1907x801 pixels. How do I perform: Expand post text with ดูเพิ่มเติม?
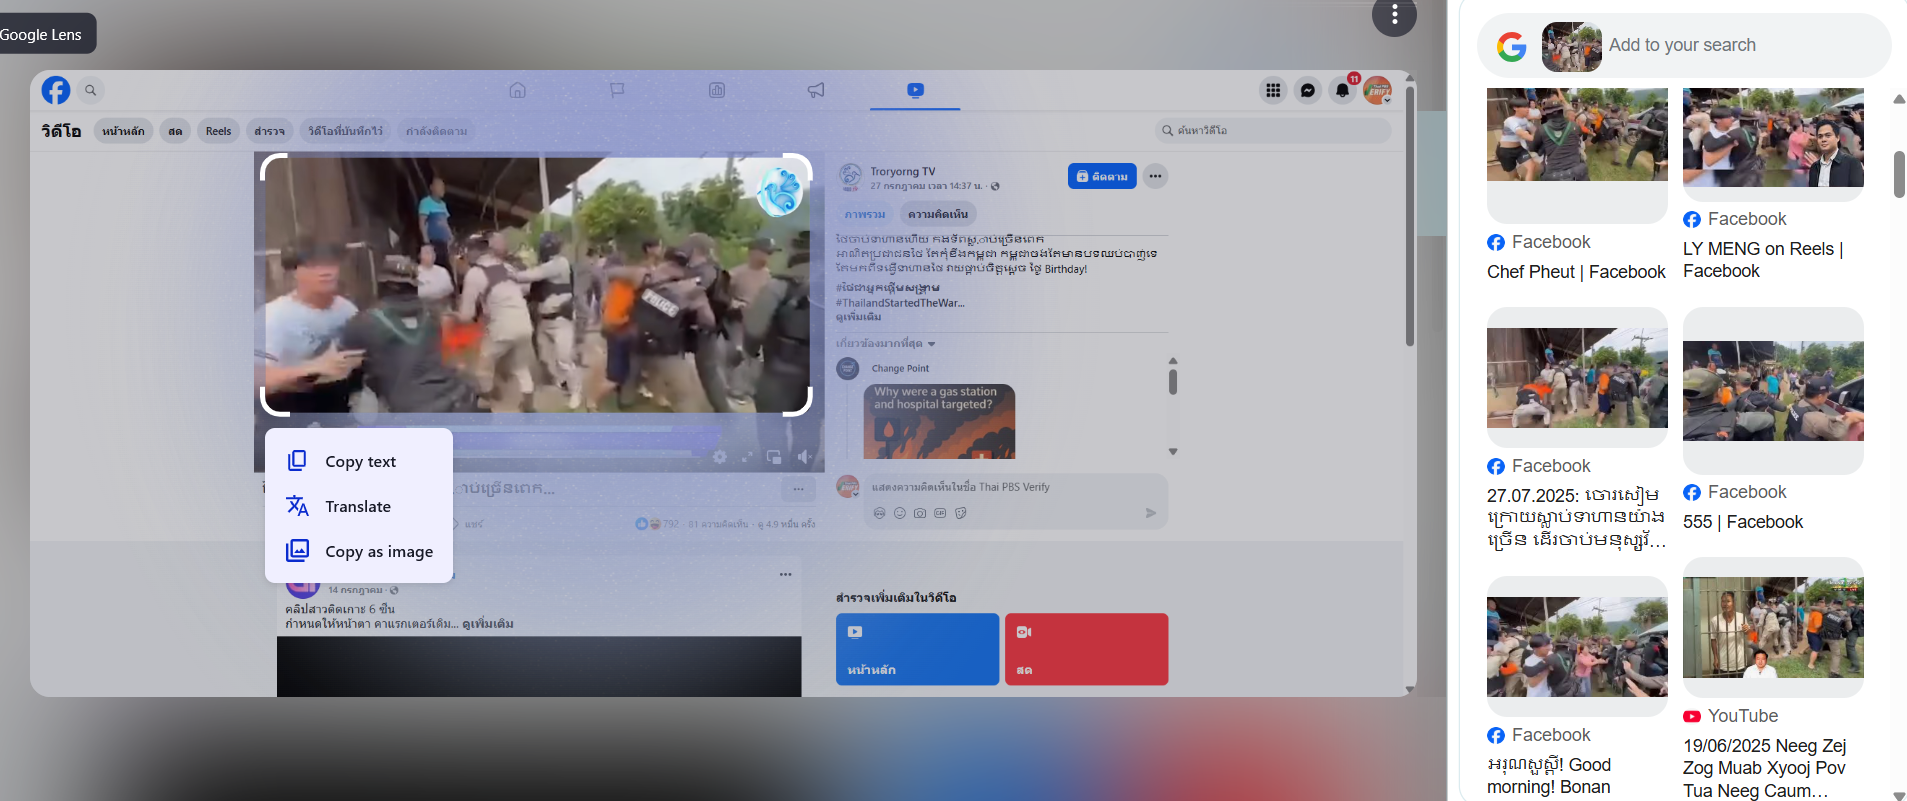[x=859, y=317]
